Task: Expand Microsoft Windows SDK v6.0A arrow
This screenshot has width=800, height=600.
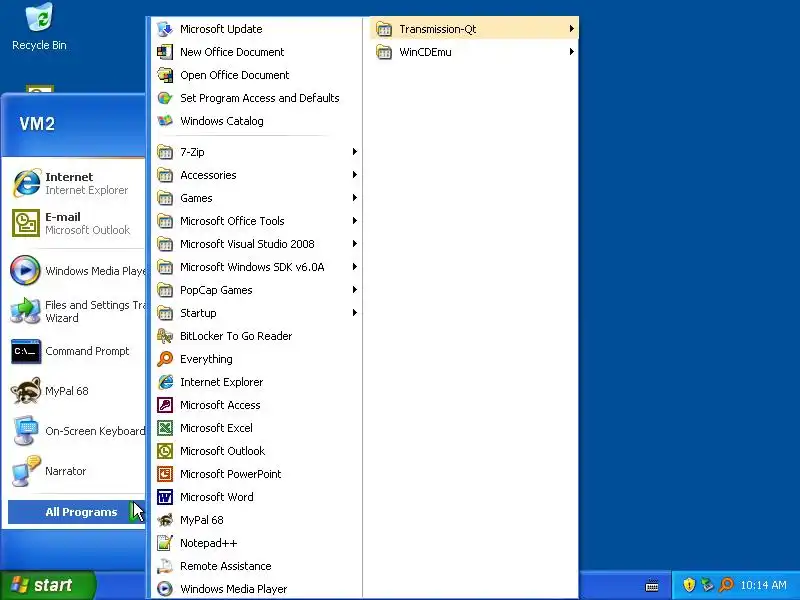Action: tap(354, 267)
